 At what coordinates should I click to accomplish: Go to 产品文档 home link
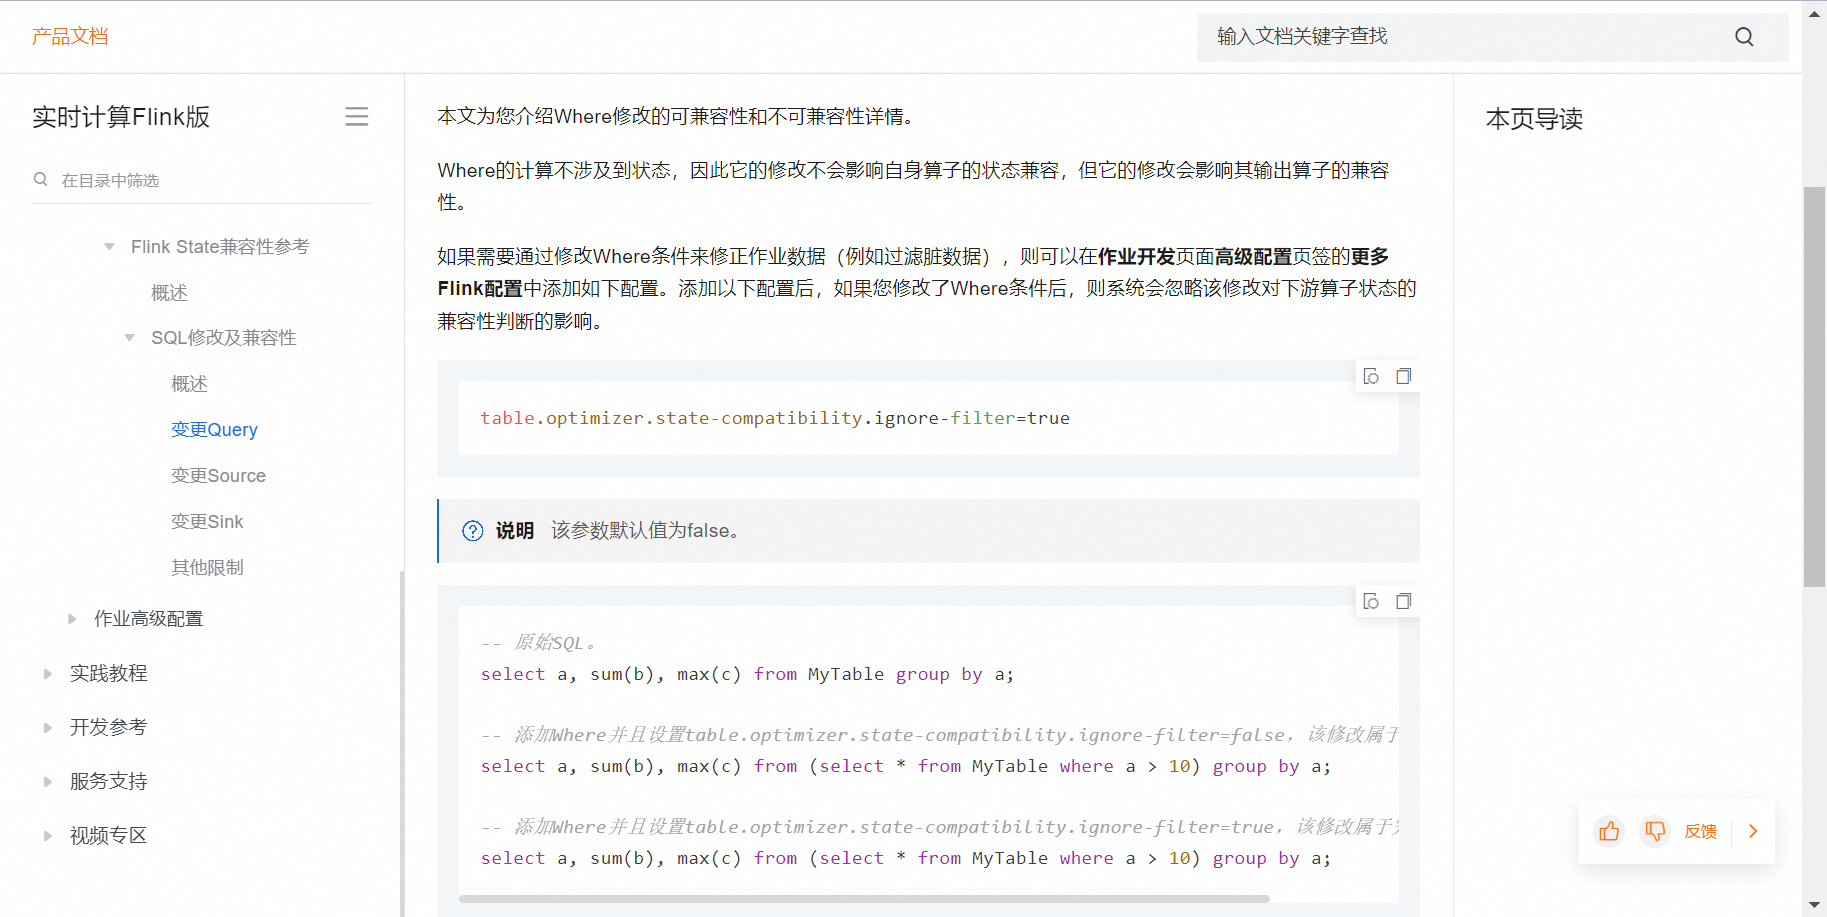[70, 37]
